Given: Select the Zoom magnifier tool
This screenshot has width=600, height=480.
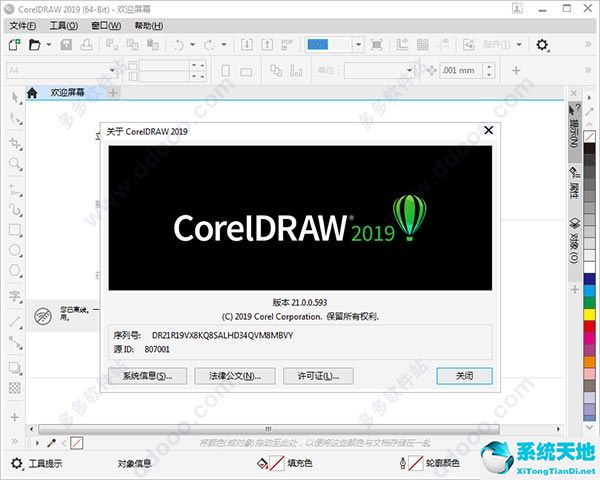Looking at the screenshot, I should [x=15, y=163].
